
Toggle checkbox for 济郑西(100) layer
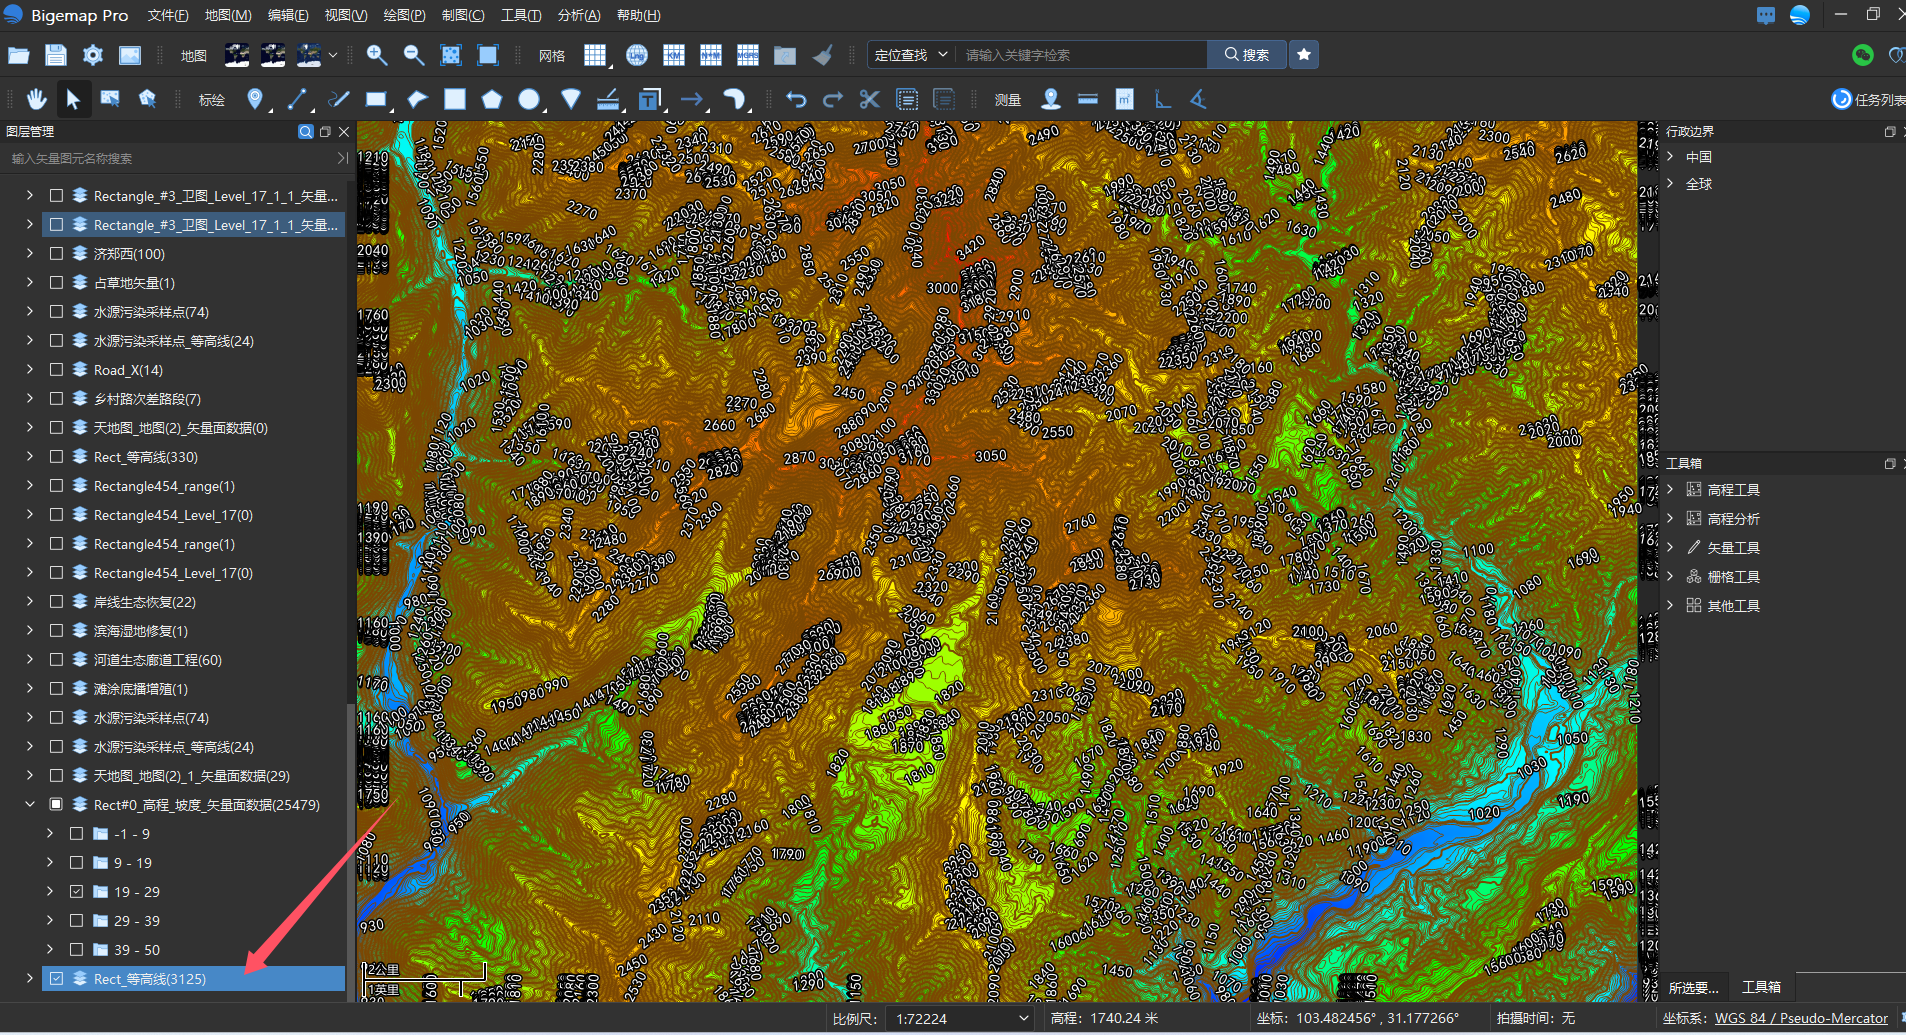tap(56, 254)
